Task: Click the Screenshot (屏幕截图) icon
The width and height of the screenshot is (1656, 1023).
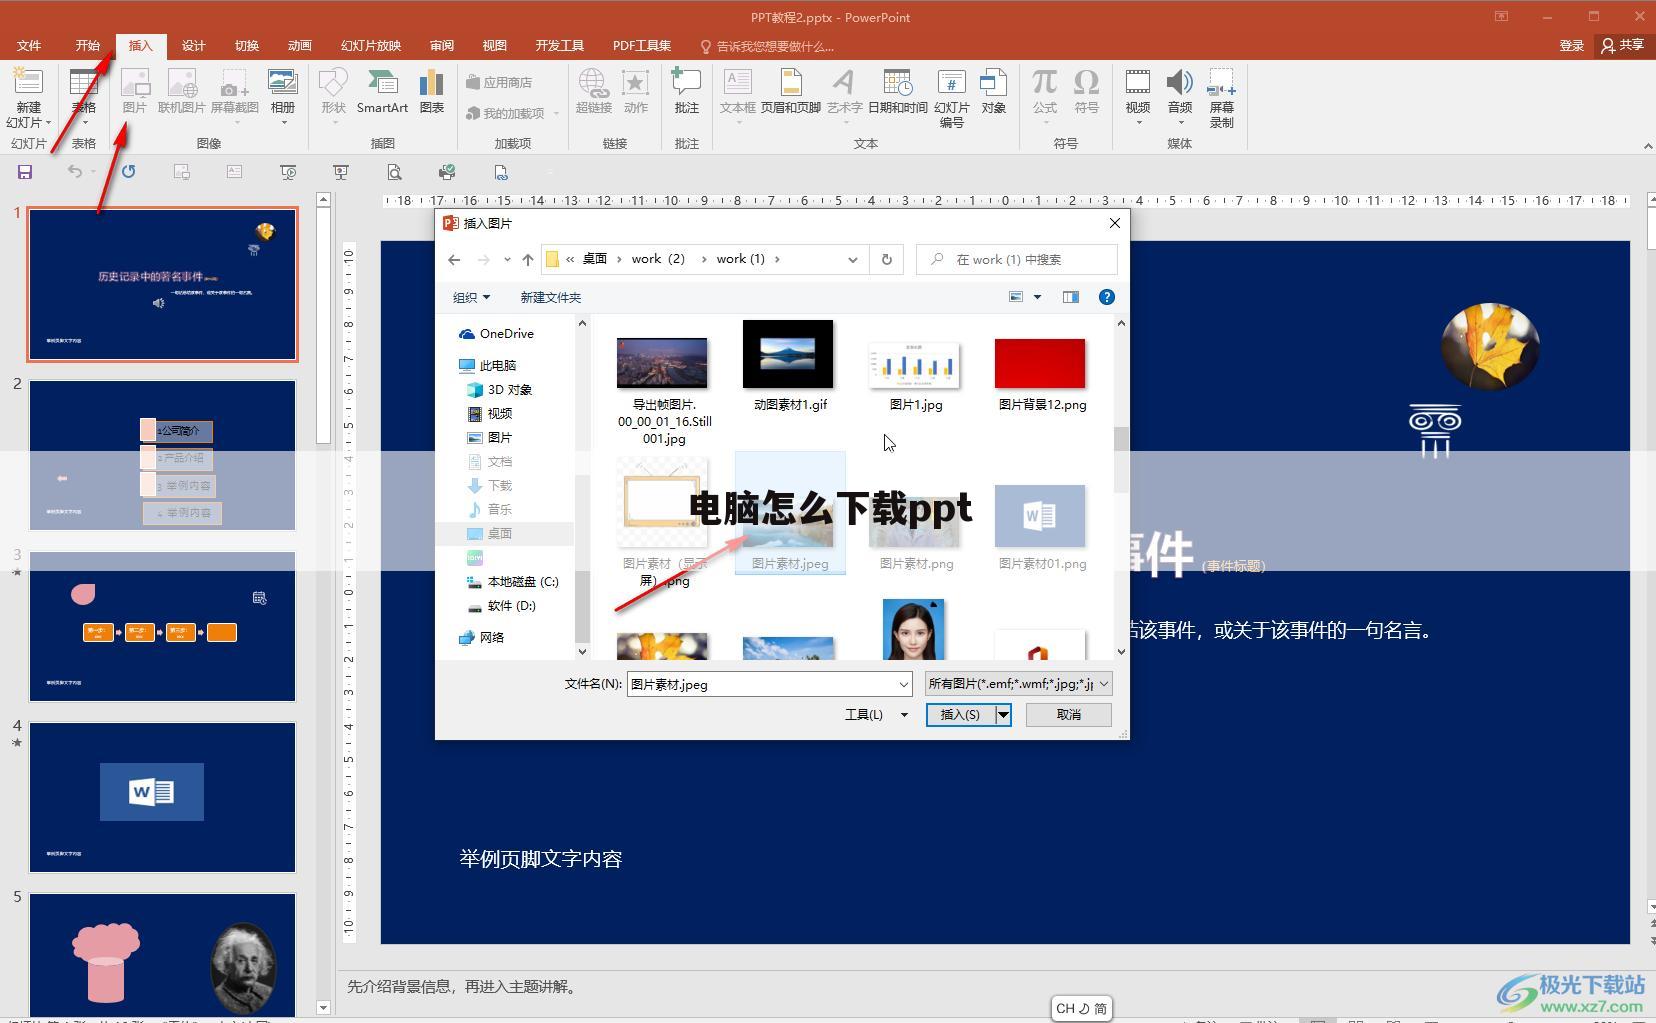Action: point(234,96)
